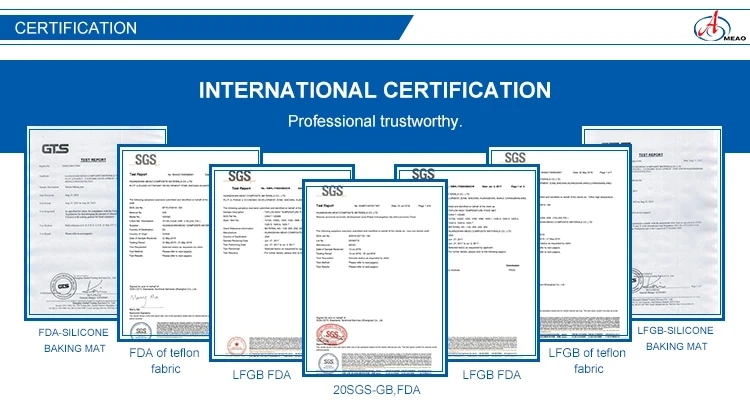
Task: Click the right 'LFGB FDA' caption
Action: [492, 375]
